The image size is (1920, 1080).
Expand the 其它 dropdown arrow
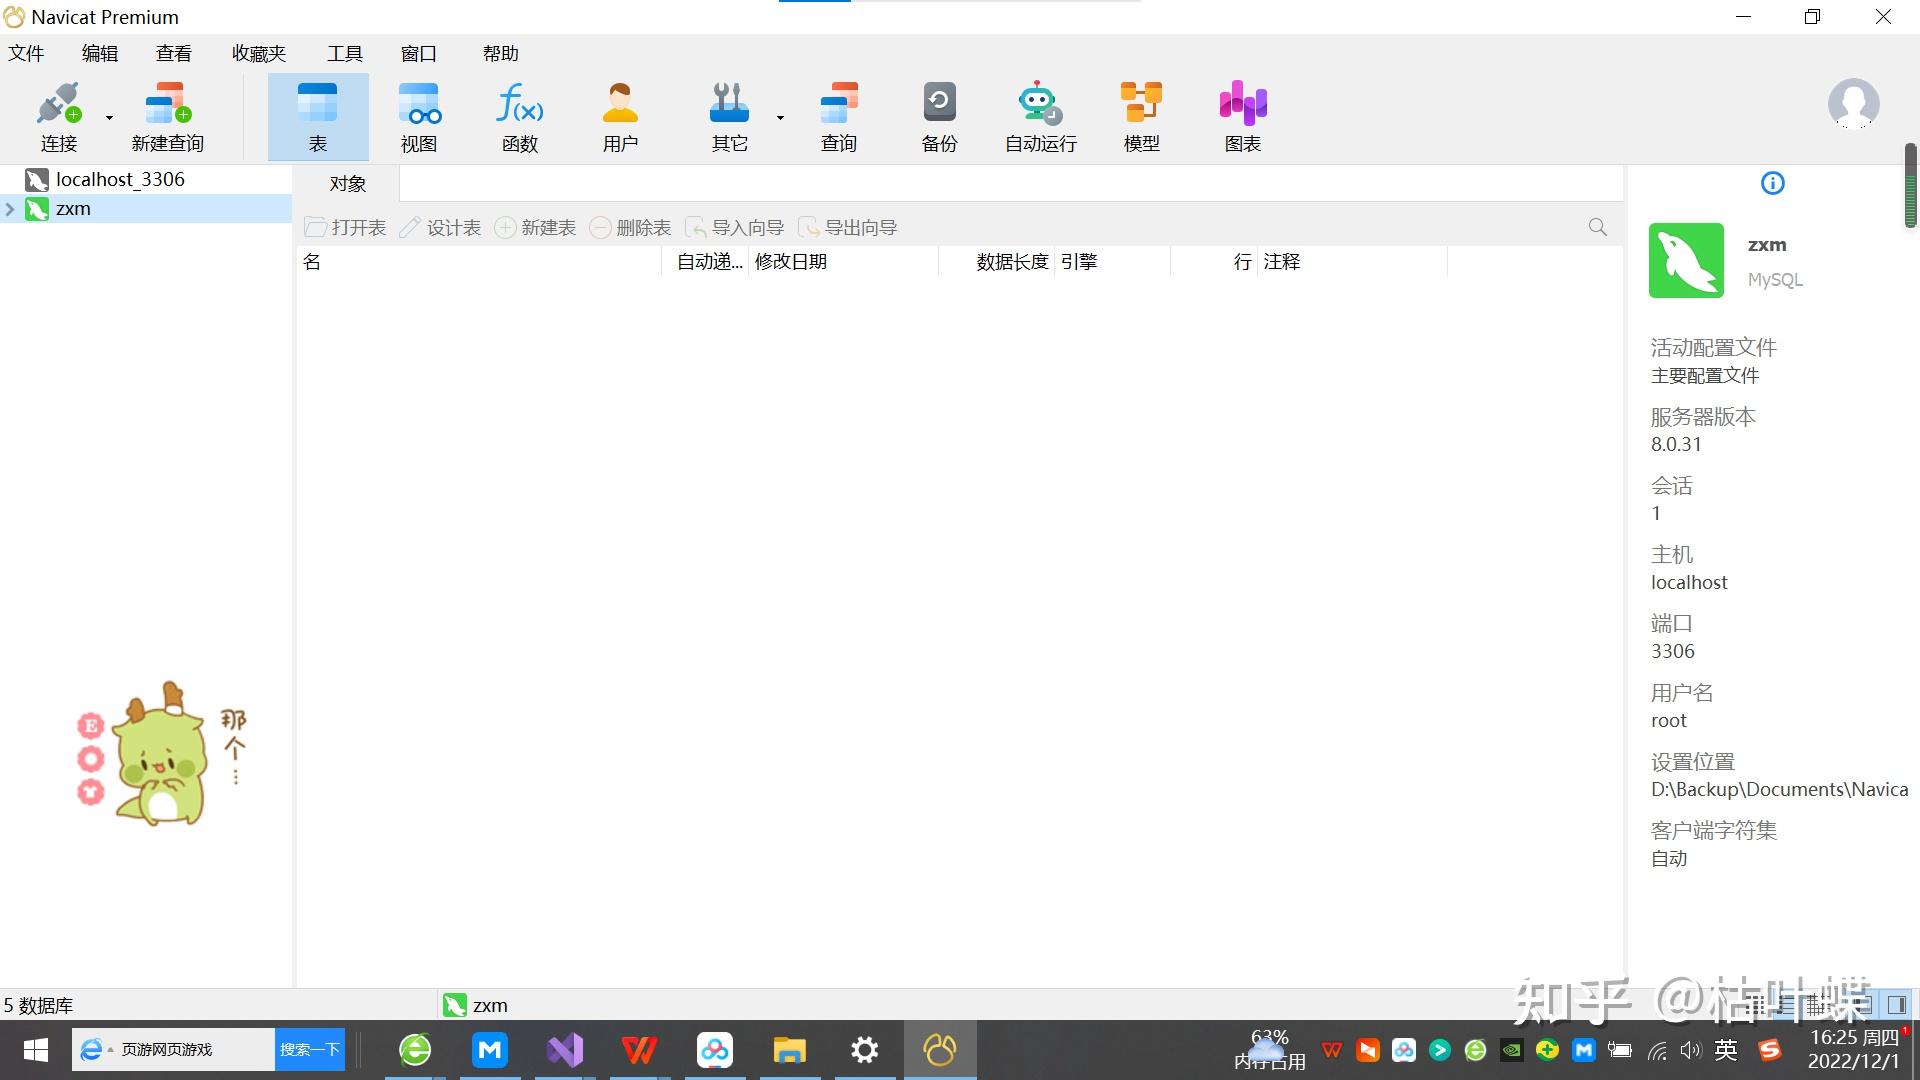780,118
